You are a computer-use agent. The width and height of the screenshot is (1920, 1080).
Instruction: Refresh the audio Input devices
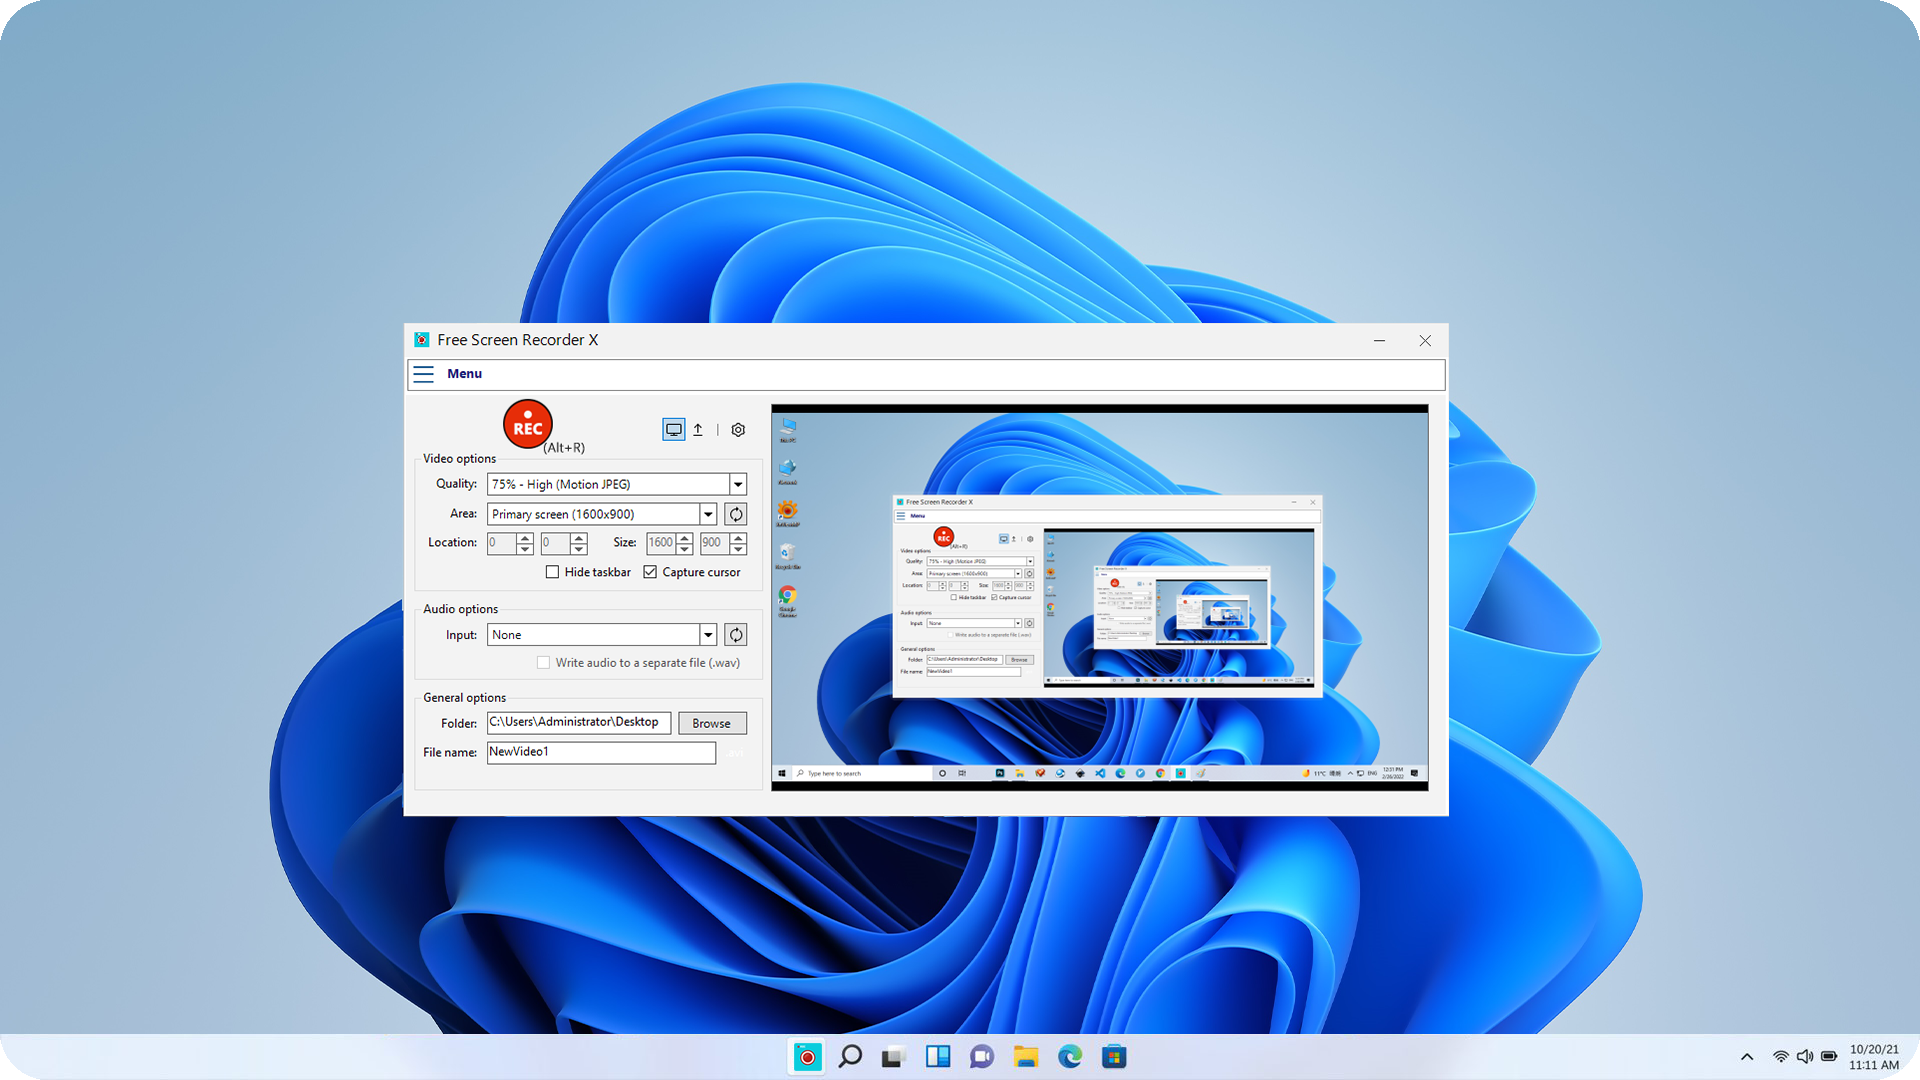[x=735, y=634]
